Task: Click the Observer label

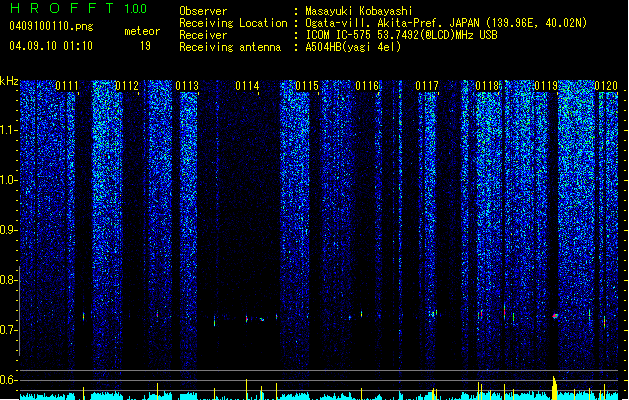Action: 203,11
